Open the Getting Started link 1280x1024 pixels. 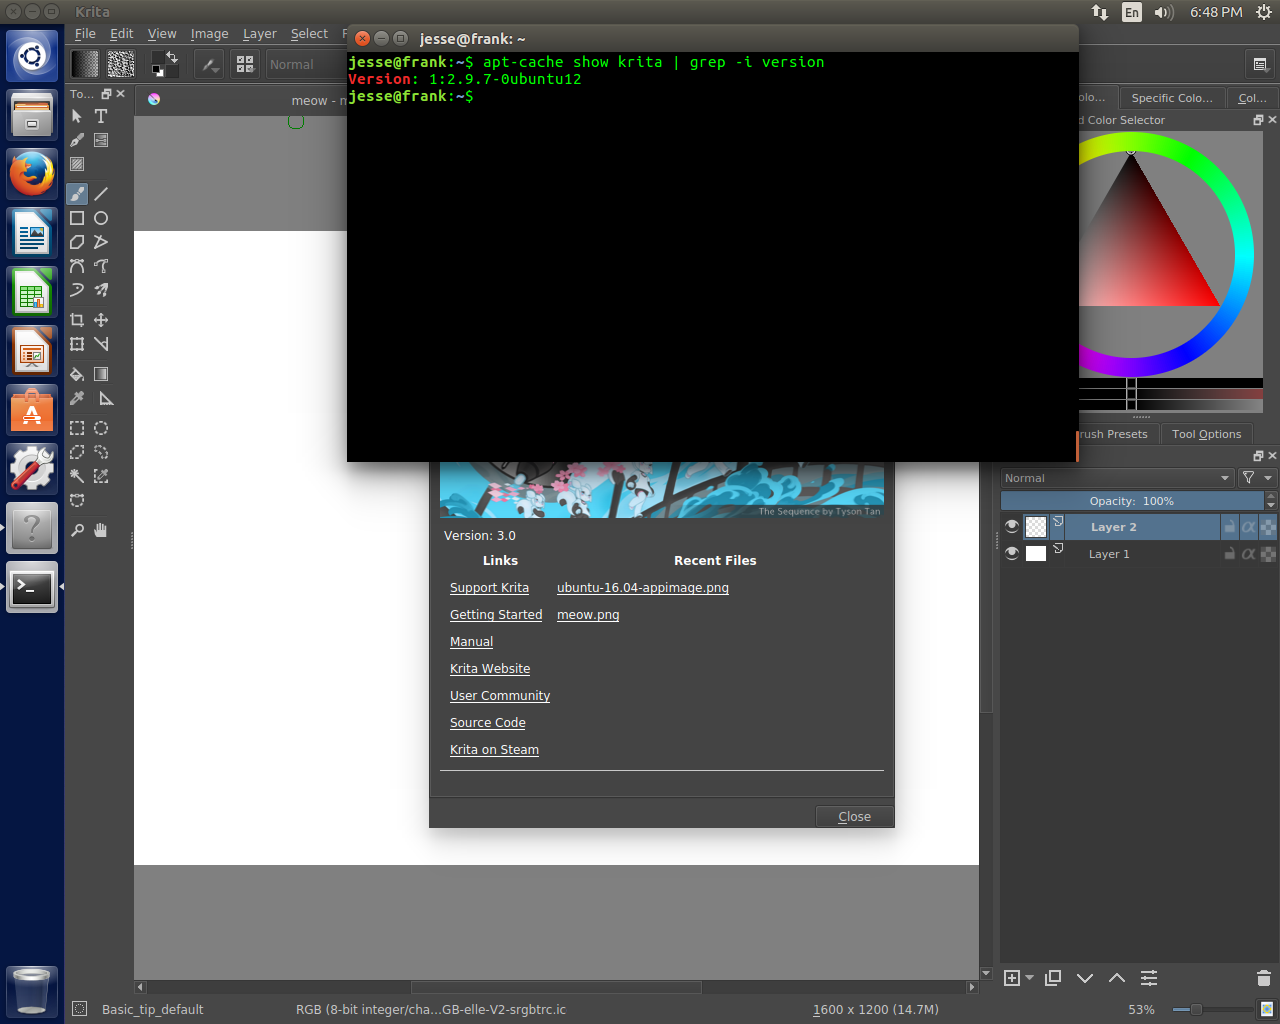pyautogui.click(x=496, y=615)
